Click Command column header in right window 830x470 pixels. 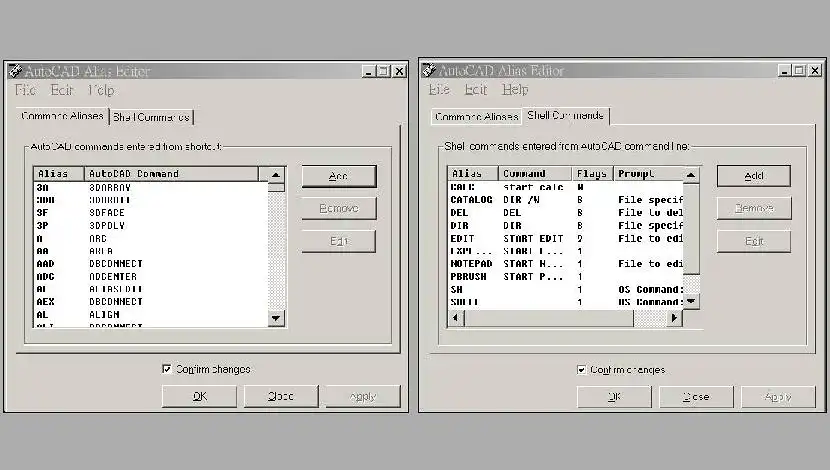[x=535, y=174]
